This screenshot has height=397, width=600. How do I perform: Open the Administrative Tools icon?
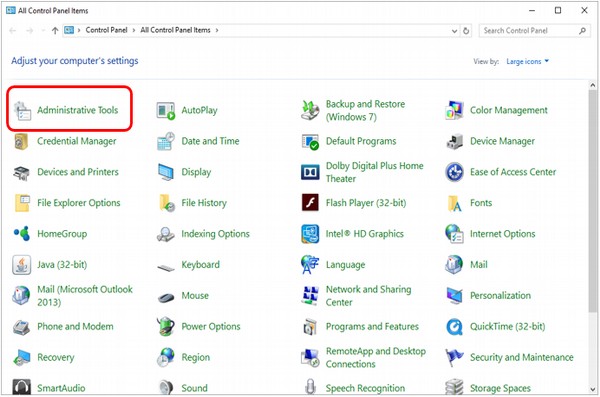22,111
